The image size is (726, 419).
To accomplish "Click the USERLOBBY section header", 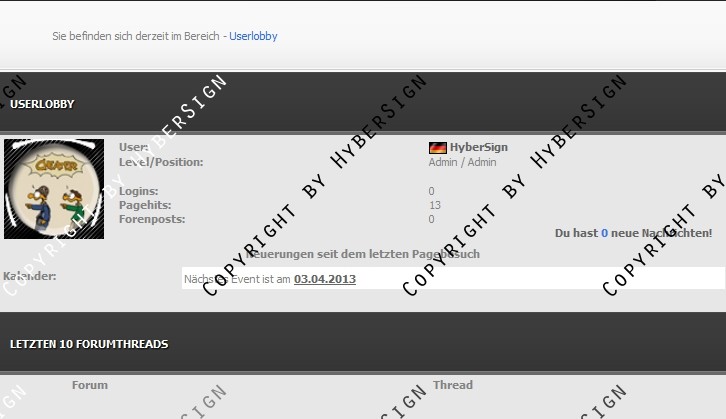I will [42, 104].
